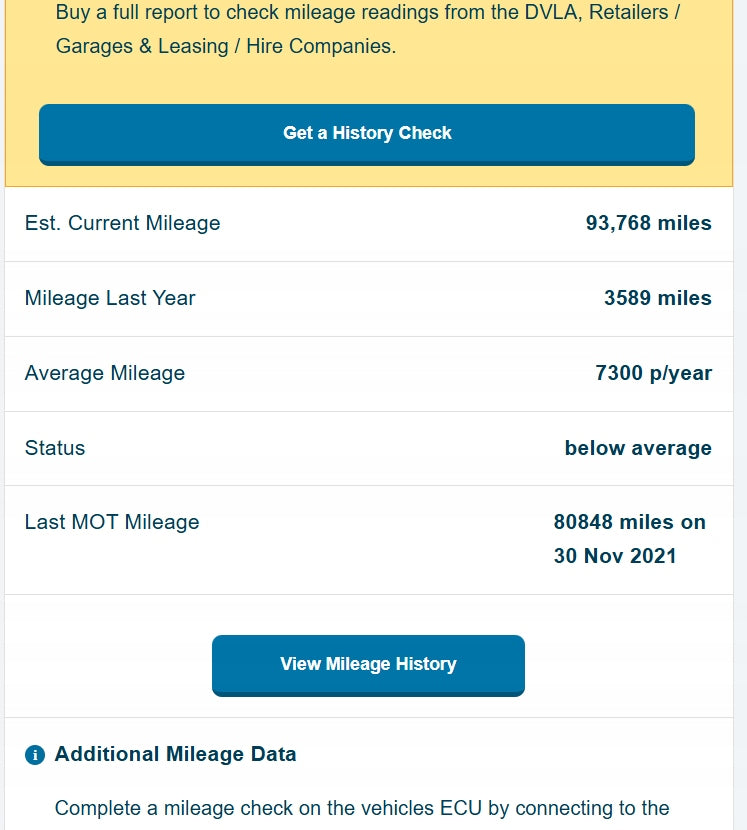Click the Get a History Check button
This screenshot has height=830, width=747.
coord(367,134)
